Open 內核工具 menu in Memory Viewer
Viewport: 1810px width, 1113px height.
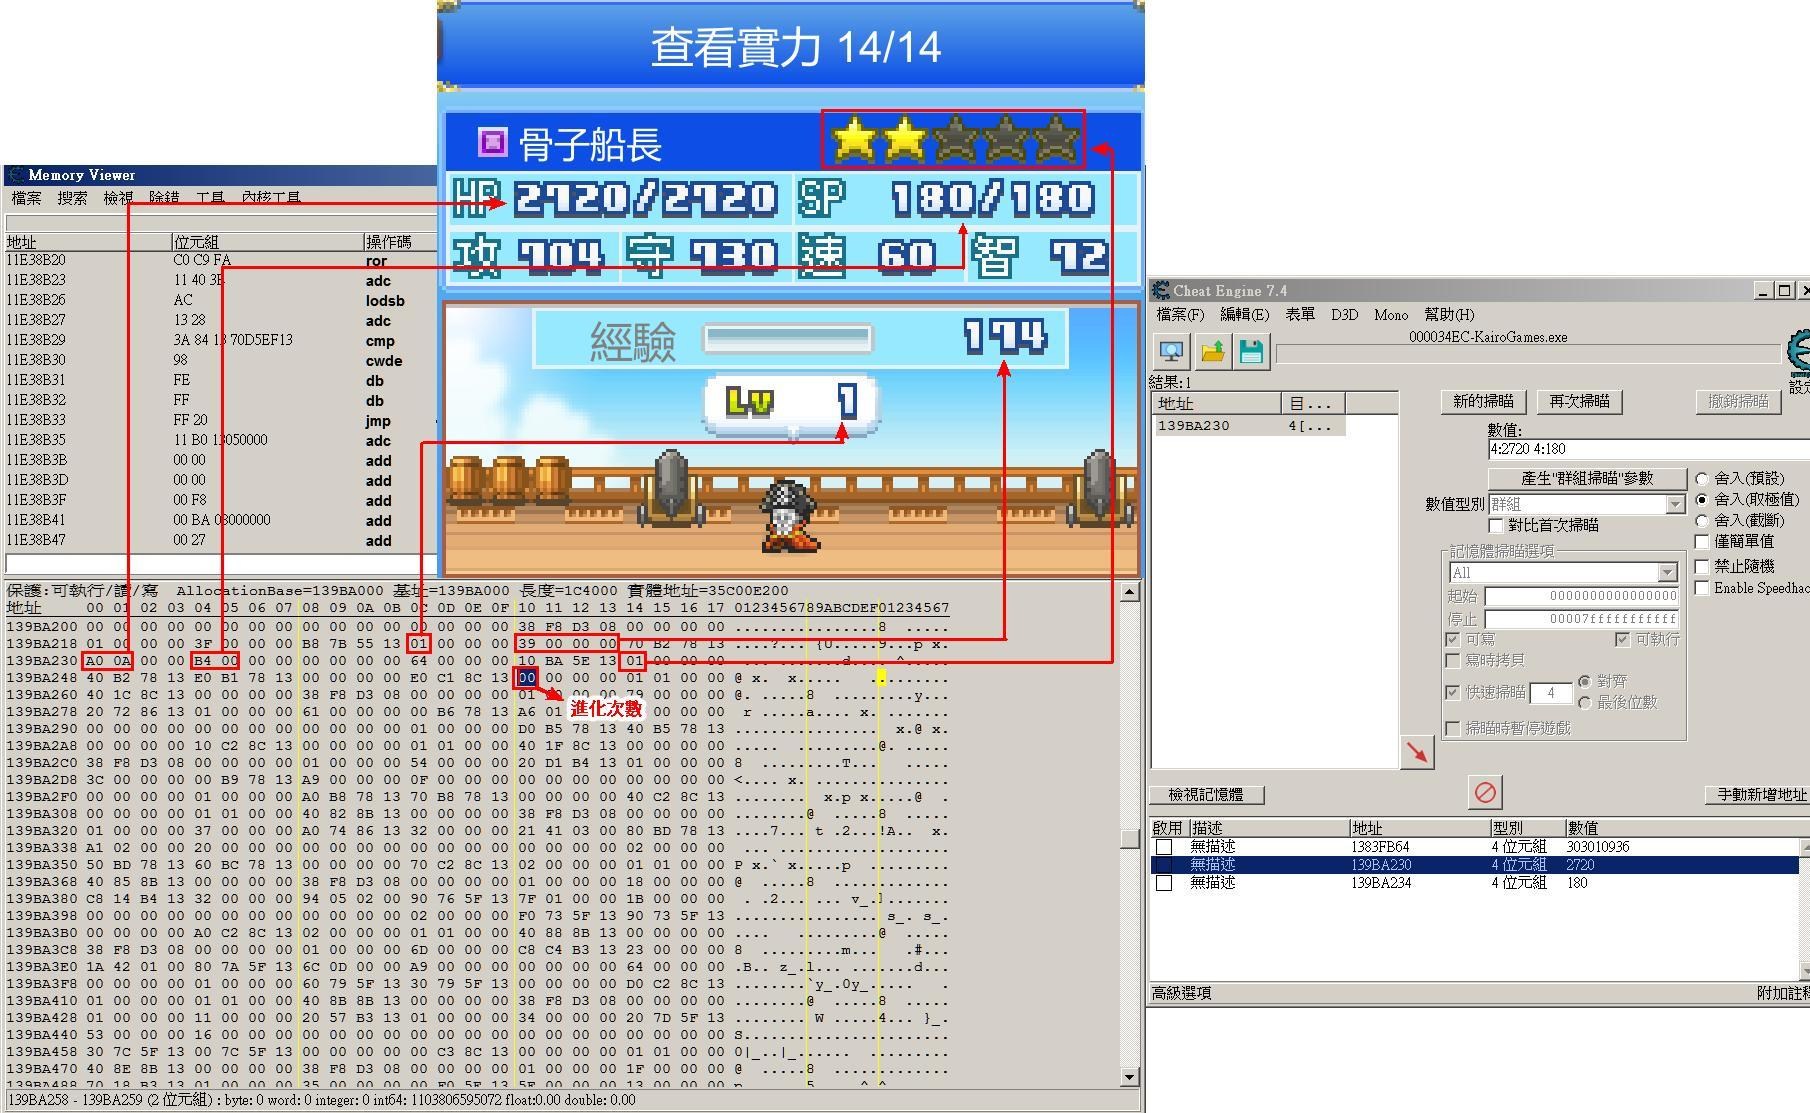click(x=271, y=198)
